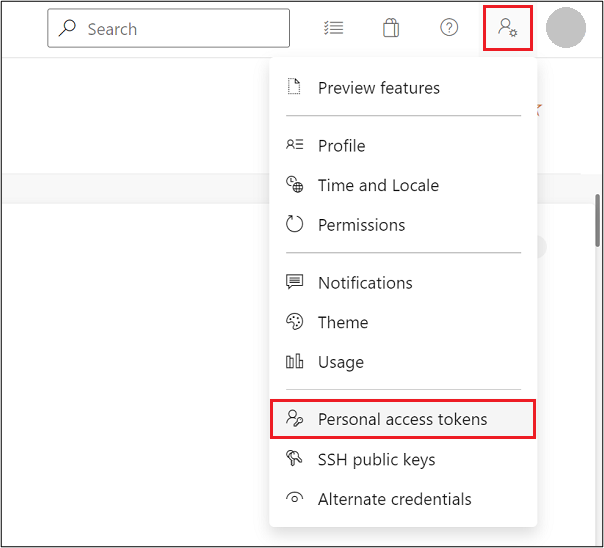
Task: Click the eye icon beside Alternate credentials
Action: point(294,499)
